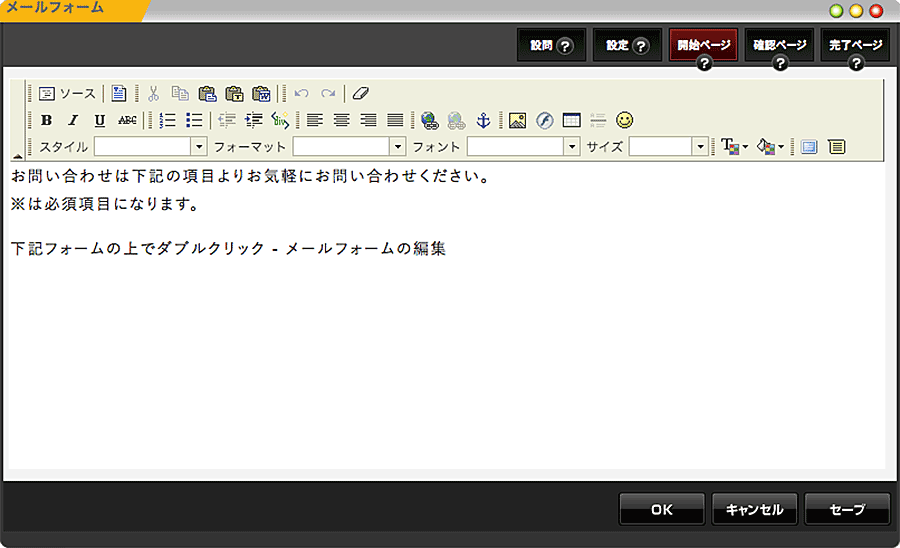
Task: Collapse the editor toolbar
Action: click(17, 156)
